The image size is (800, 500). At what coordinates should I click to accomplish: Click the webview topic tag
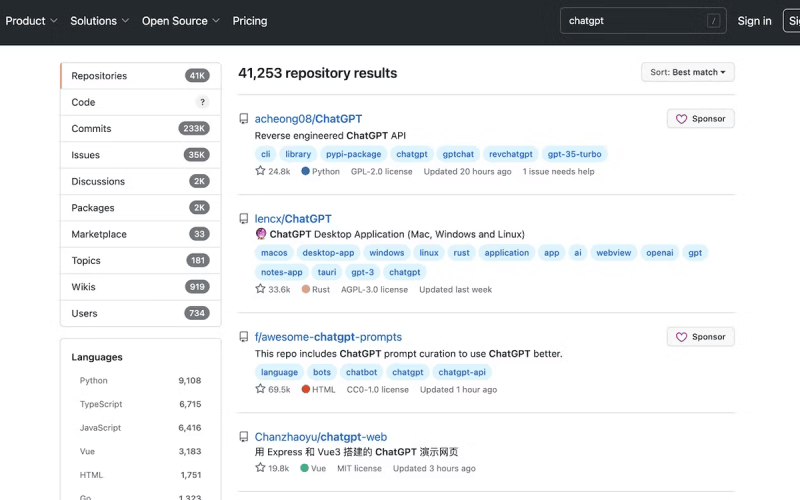614,253
